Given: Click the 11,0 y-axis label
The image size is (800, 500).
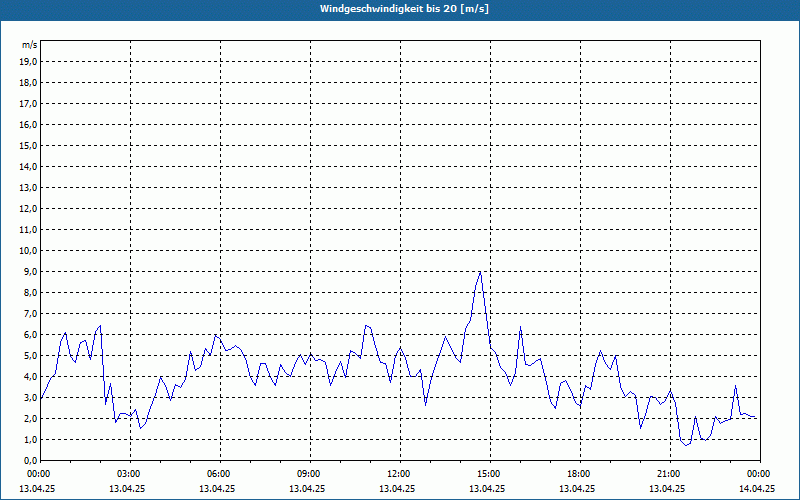Looking at the screenshot, I should coord(29,230).
